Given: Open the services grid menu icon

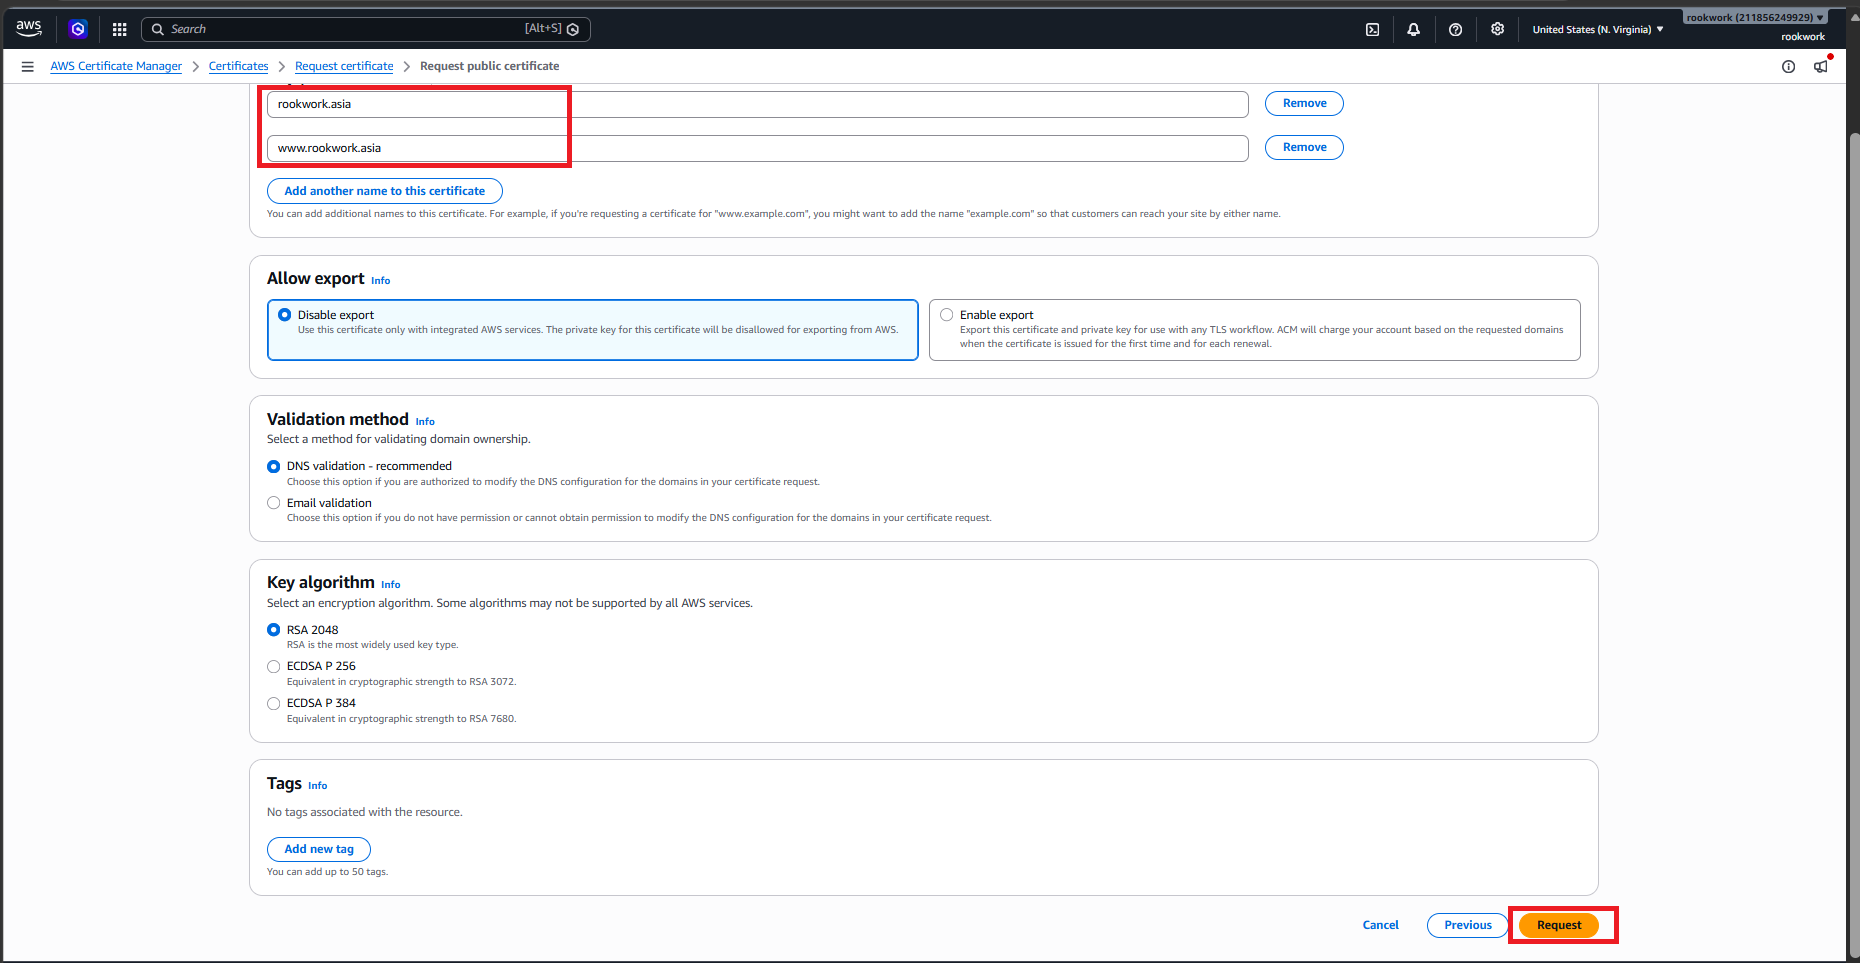Looking at the screenshot, I should 120,29.
